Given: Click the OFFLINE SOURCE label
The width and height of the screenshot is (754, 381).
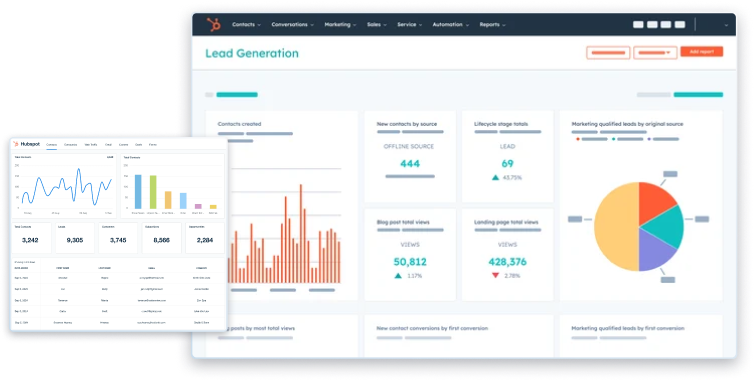Looking at the screenshot, I should 409,146.
